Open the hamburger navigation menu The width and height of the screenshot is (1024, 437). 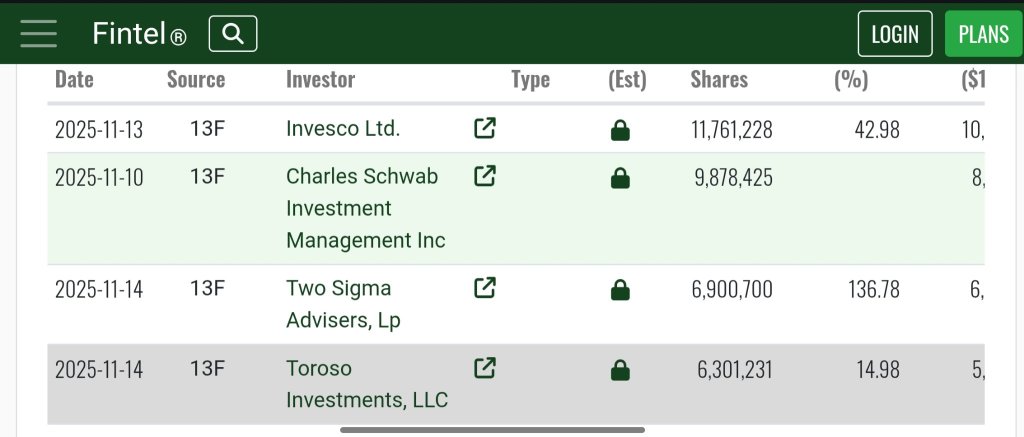(x=39, y=34)
